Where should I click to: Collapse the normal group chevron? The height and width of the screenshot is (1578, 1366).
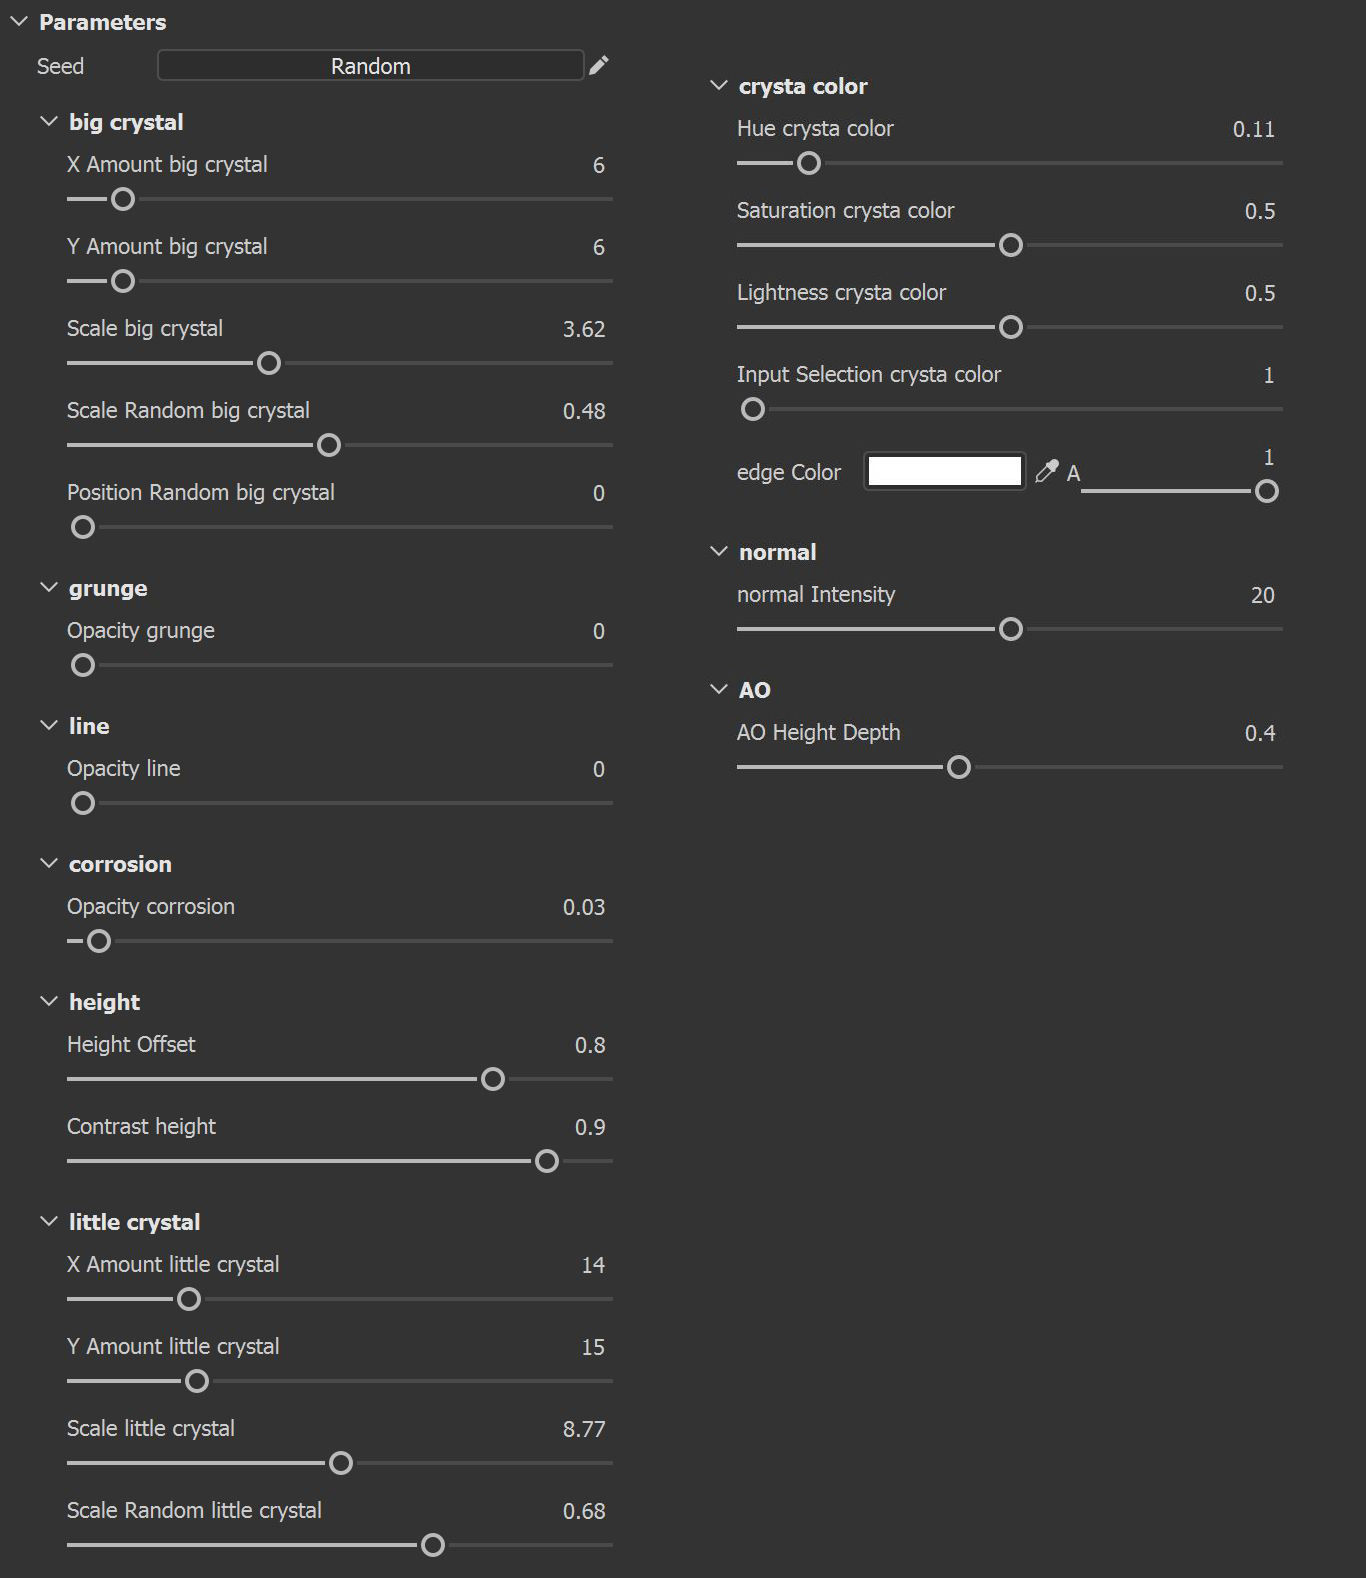point(719,552)
